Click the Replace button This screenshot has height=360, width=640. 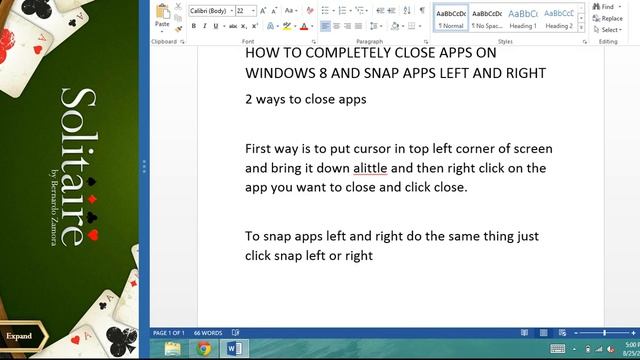608,18
